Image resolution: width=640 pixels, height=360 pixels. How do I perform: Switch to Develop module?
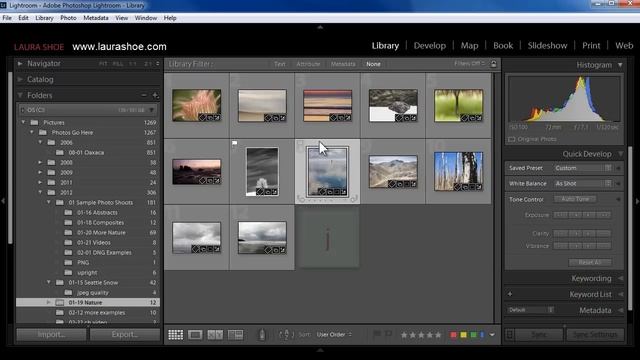pyautogui.click(x=429, y=46)
